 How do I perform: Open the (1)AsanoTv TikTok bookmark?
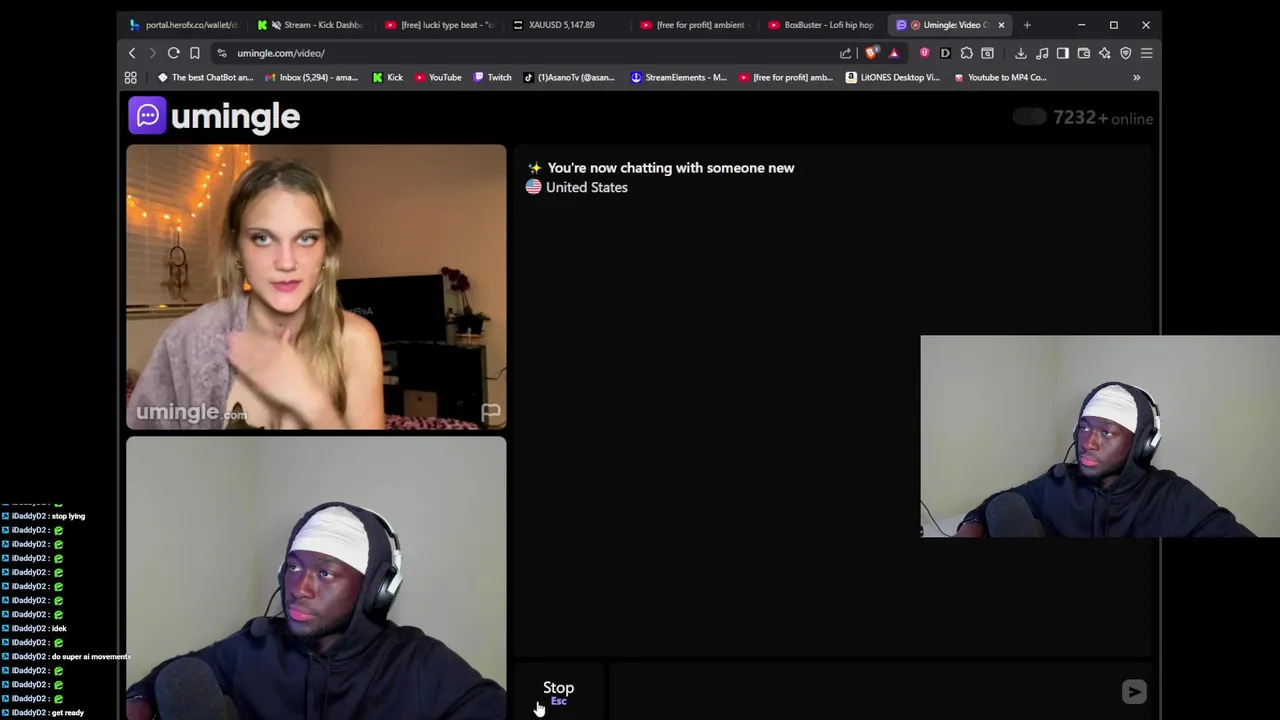click(569, 77)
